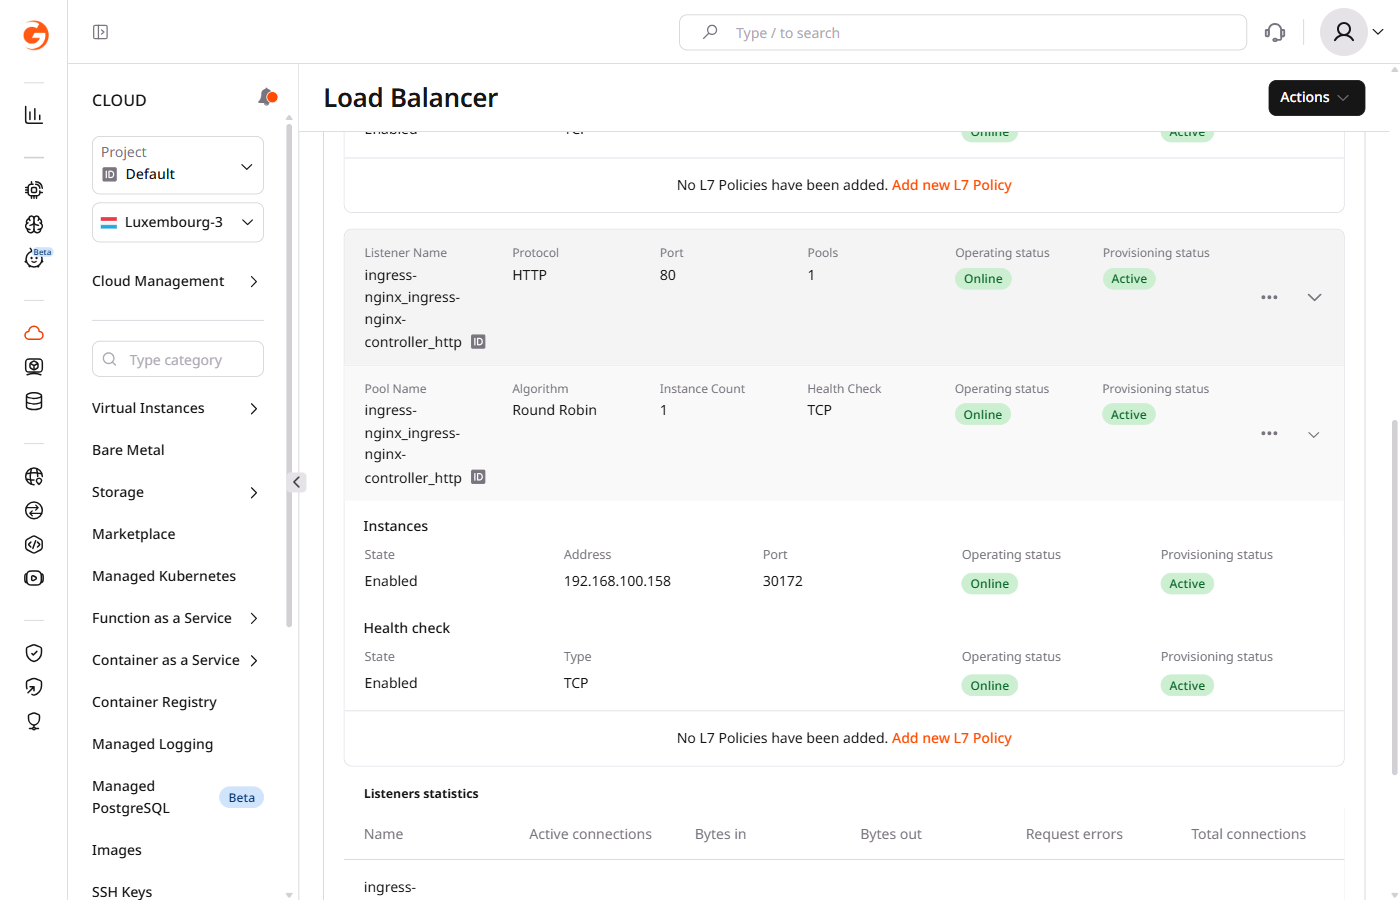Collapse the CLOUD sidebar with arrow handle
Viewport: 1400px width, 900px height.
(296, 482)
